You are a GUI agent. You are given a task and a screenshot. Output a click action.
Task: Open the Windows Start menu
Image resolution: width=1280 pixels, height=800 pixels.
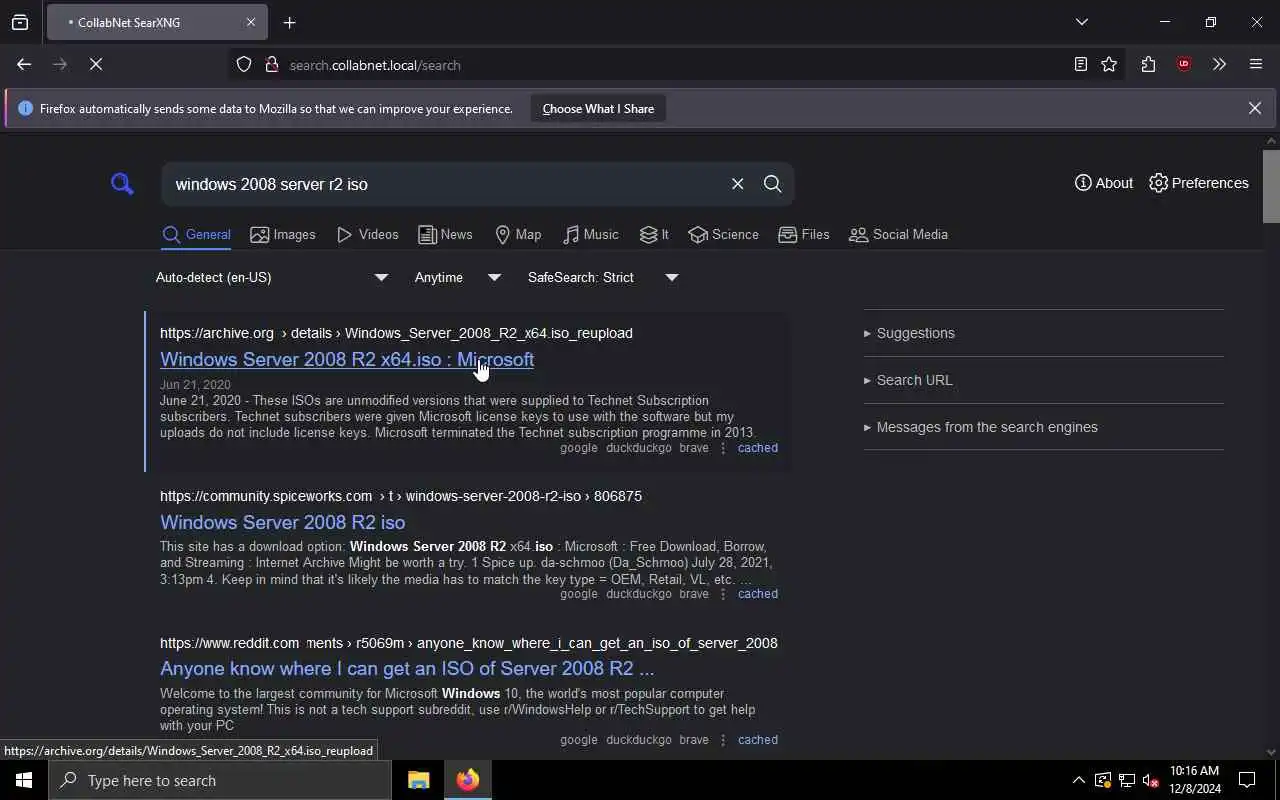tap(24, 780)
